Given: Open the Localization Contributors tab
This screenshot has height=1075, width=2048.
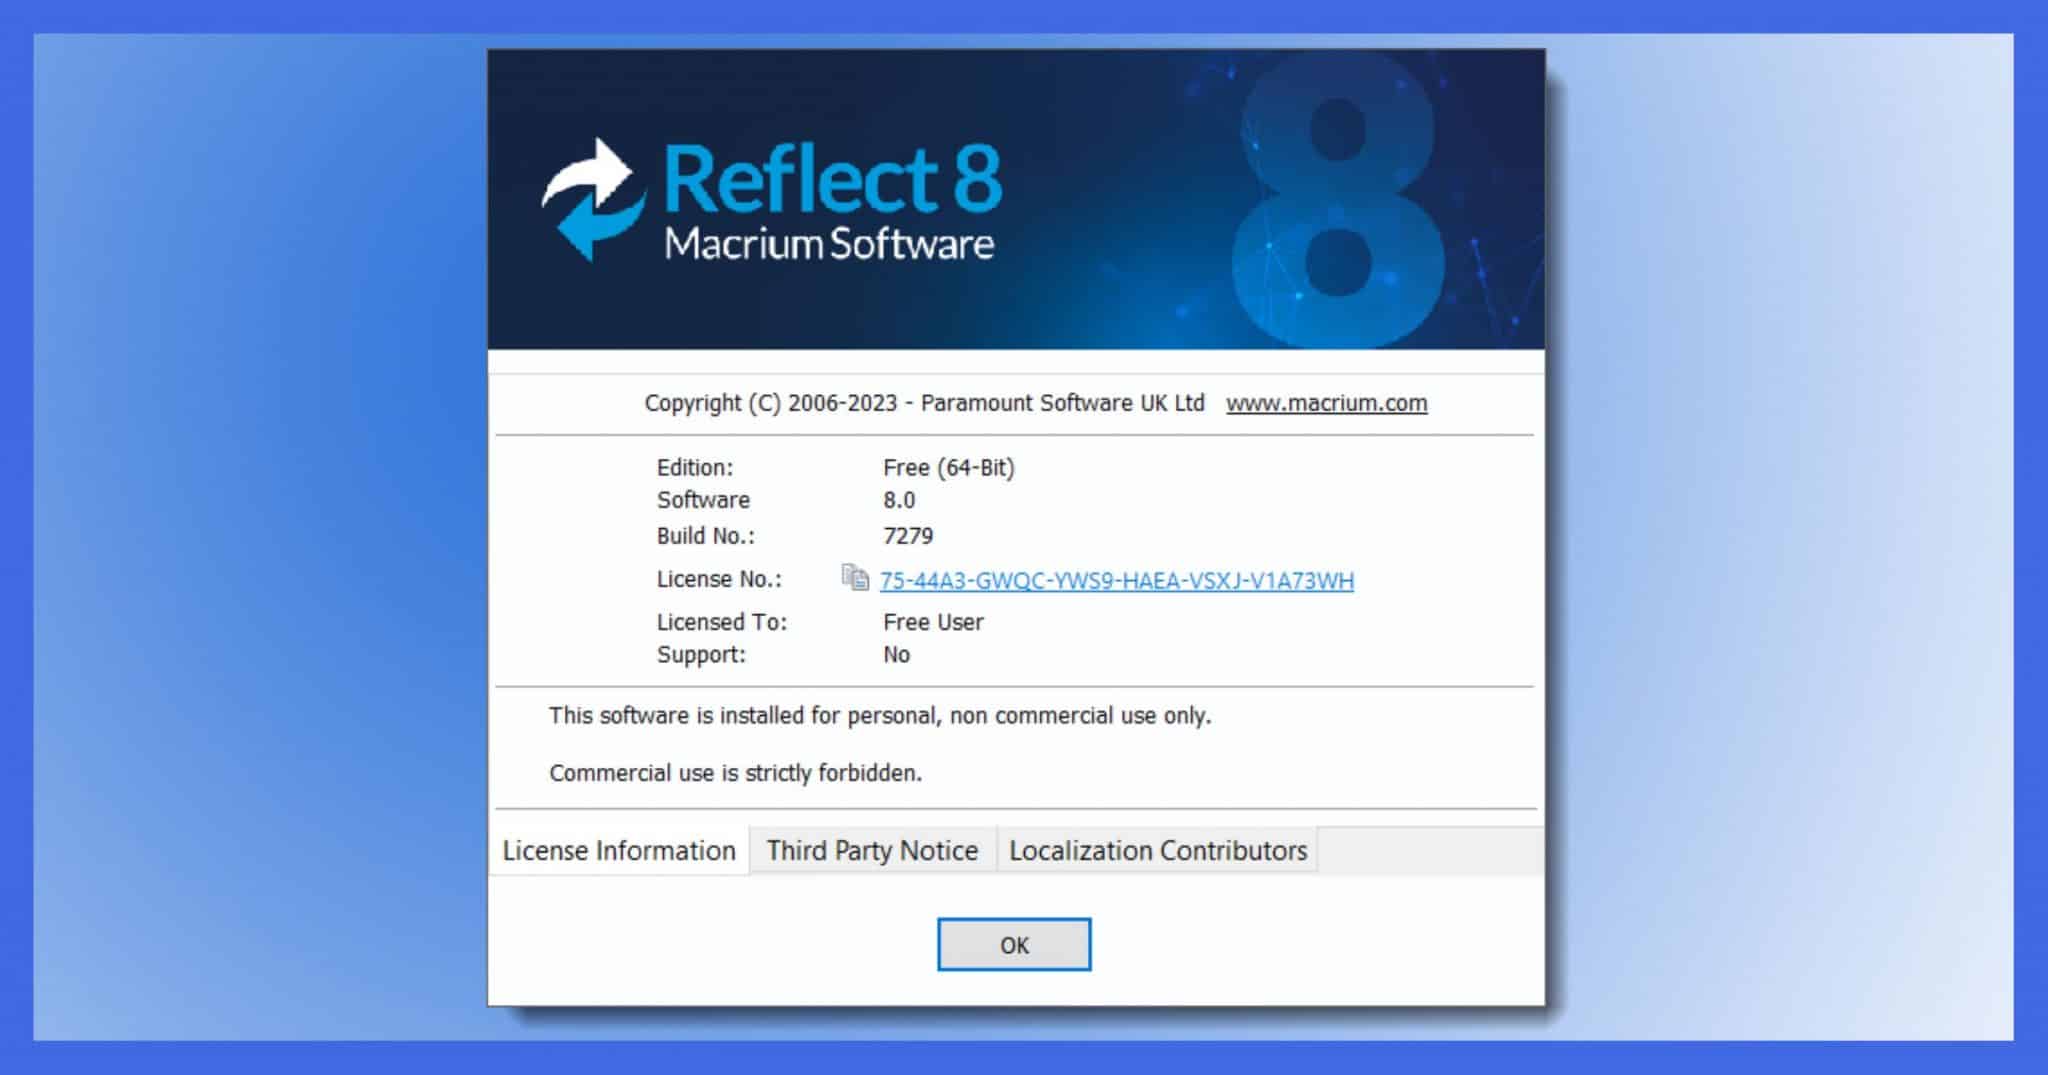Looking at the screenshot, I should (1157, 850).
